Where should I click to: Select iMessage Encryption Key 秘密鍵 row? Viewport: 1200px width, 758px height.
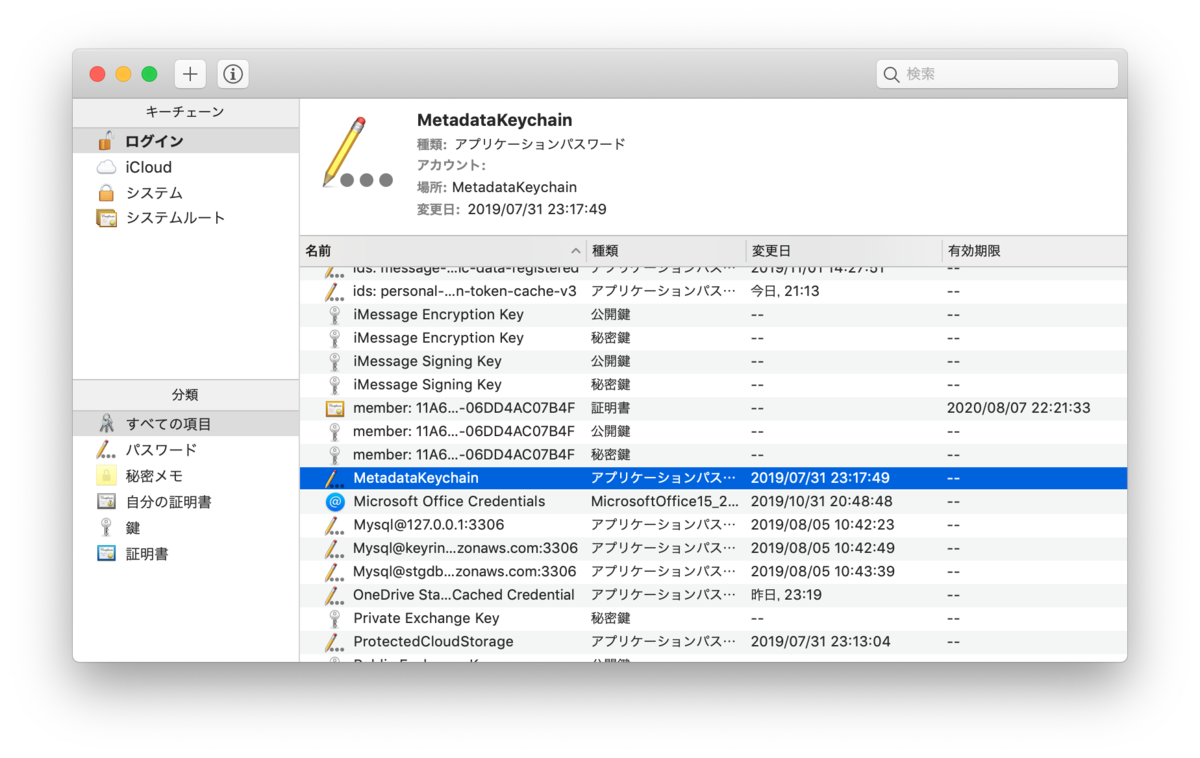[x=713, y=338]
